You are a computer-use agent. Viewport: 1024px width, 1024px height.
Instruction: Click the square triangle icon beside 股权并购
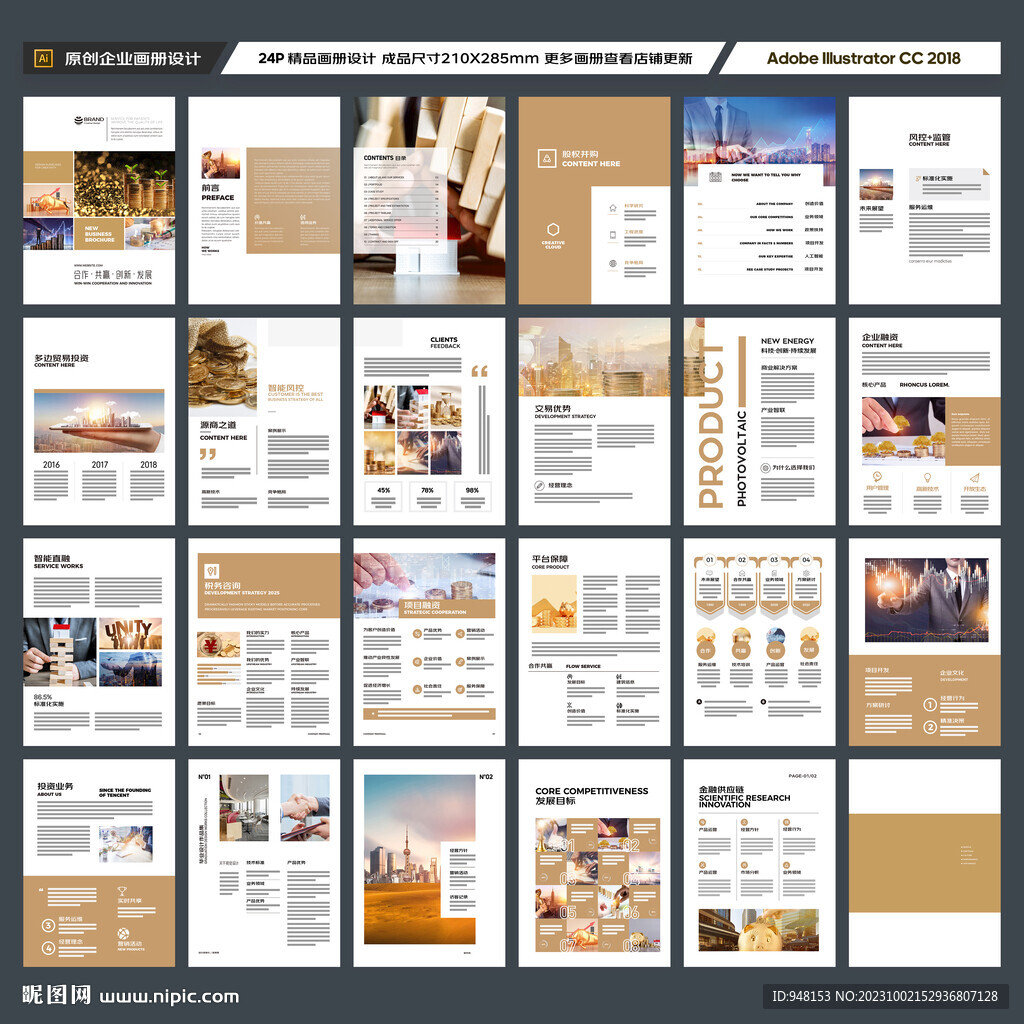pyautogui.click(x=547, y=158)
